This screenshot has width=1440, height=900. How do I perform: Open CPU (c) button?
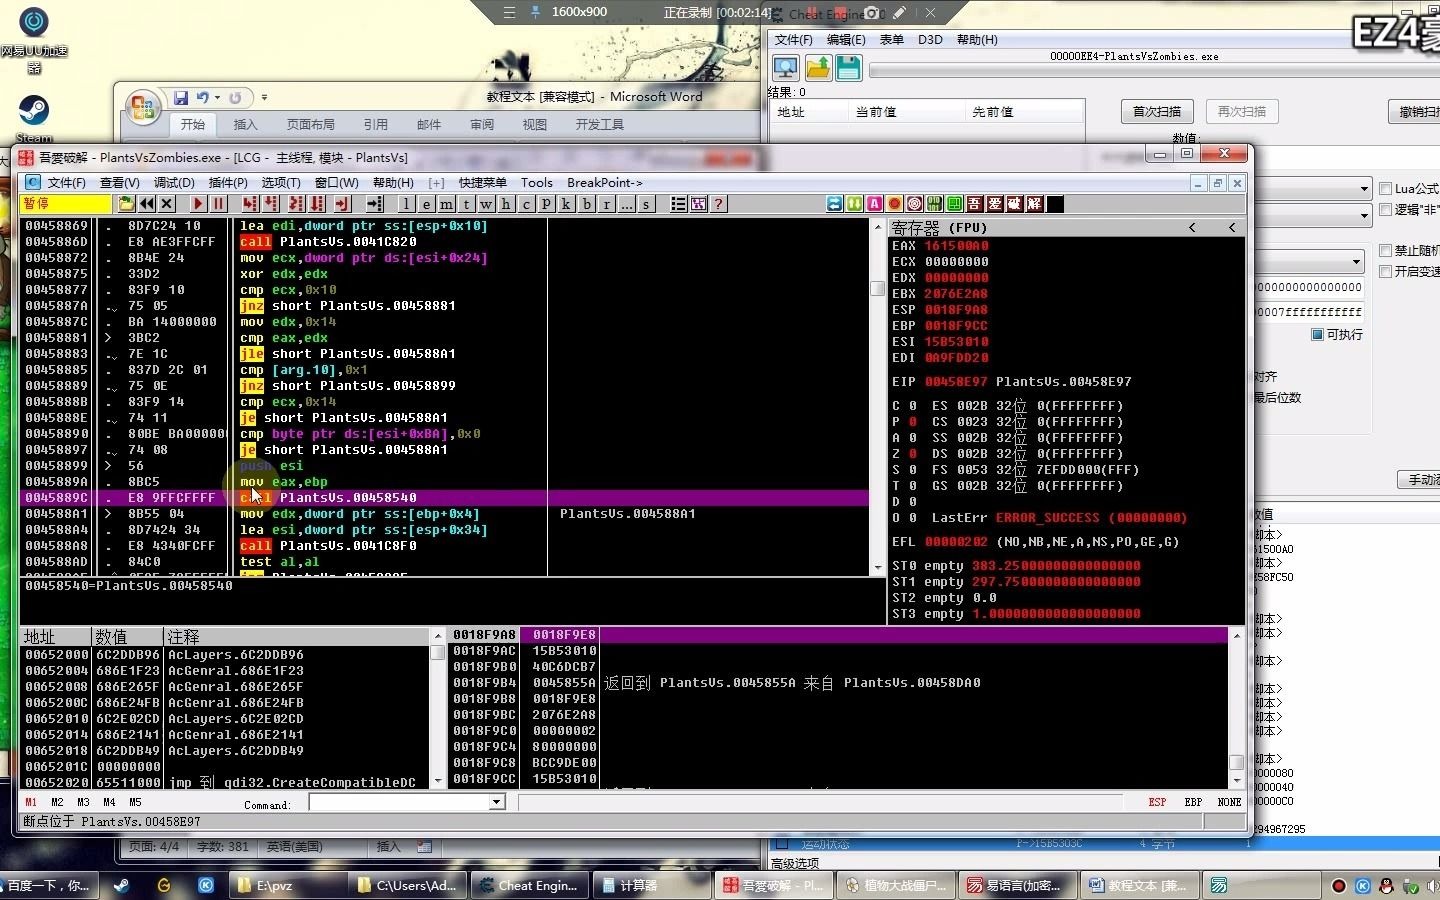coord(526,204)
